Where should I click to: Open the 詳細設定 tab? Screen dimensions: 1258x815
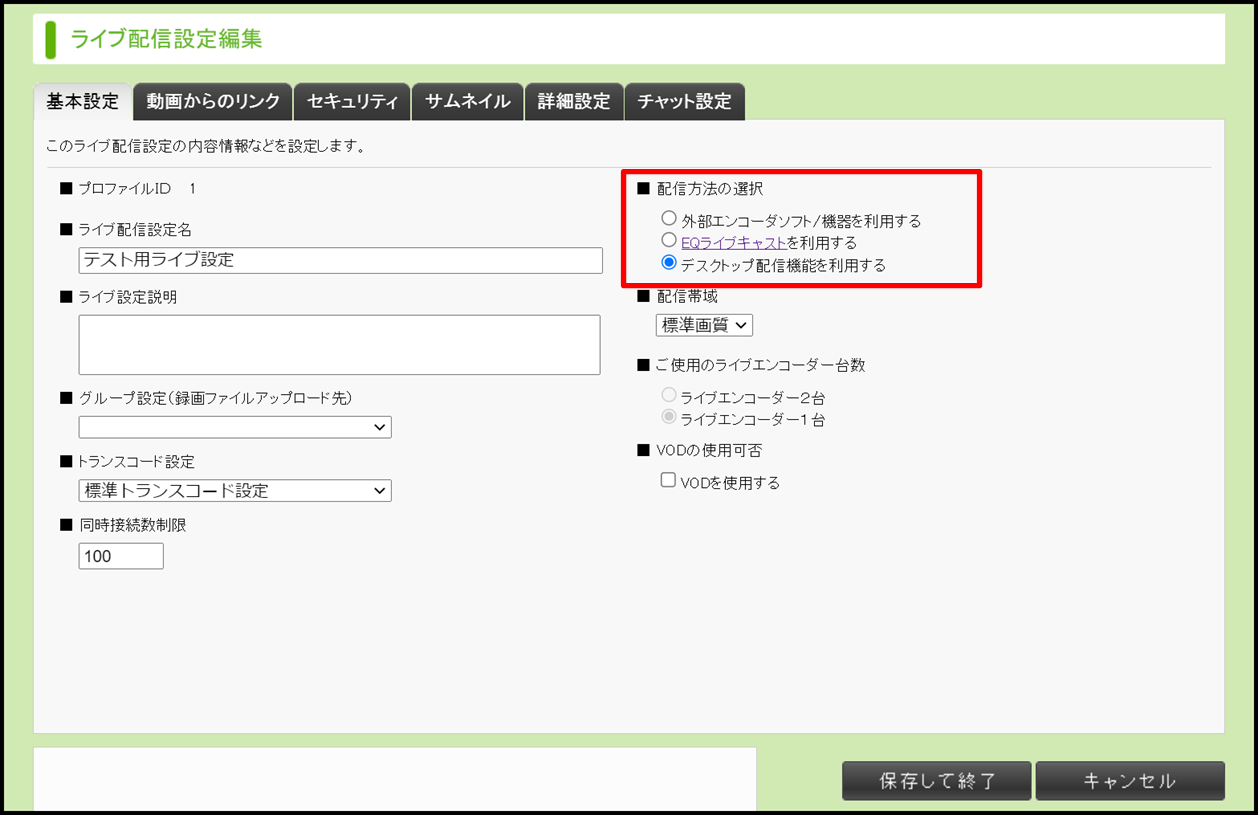coord(573,102)
